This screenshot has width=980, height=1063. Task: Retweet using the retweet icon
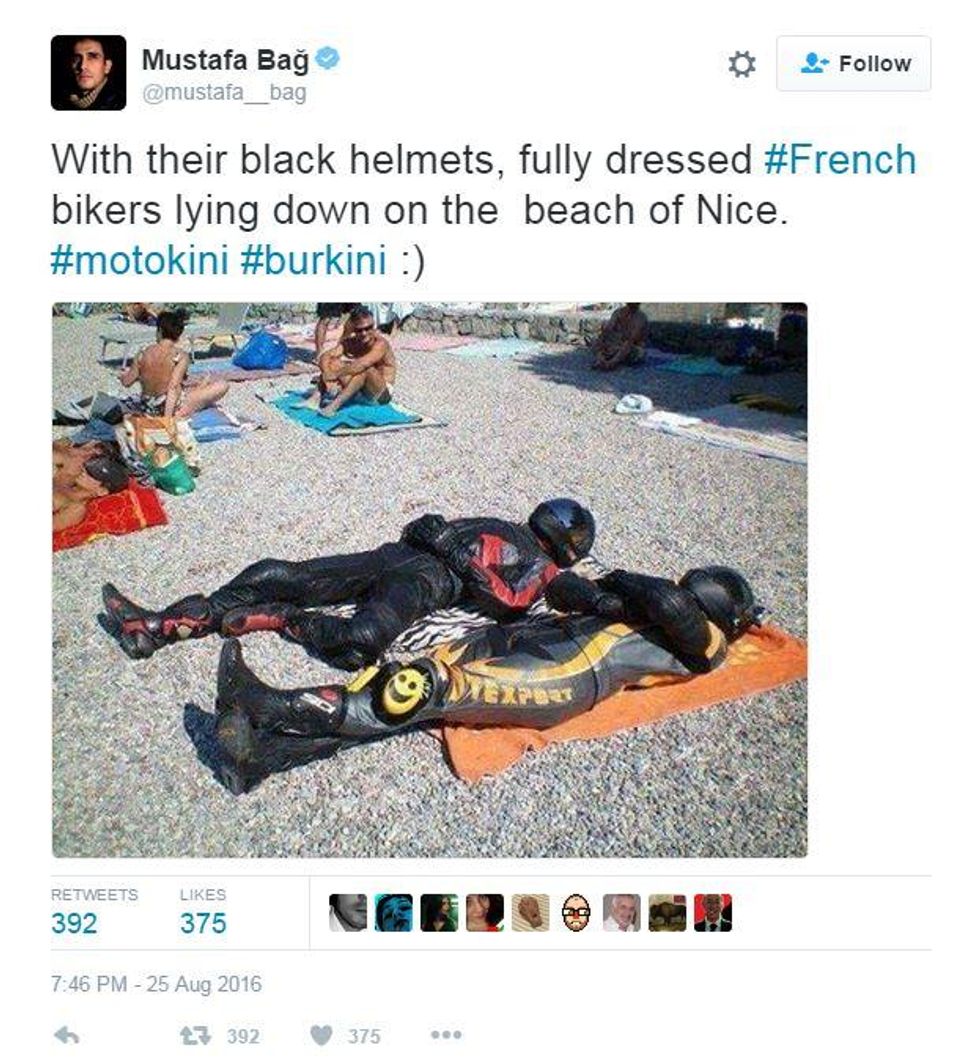coord(196,1035)
